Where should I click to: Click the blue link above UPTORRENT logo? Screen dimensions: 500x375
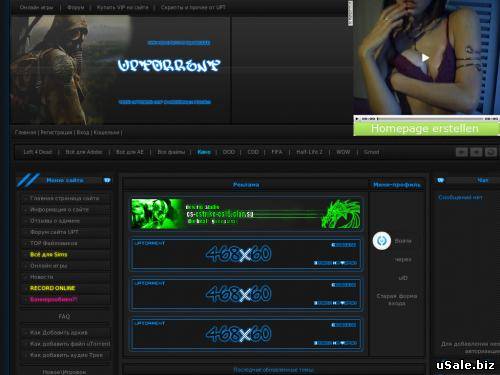point(179,43)
